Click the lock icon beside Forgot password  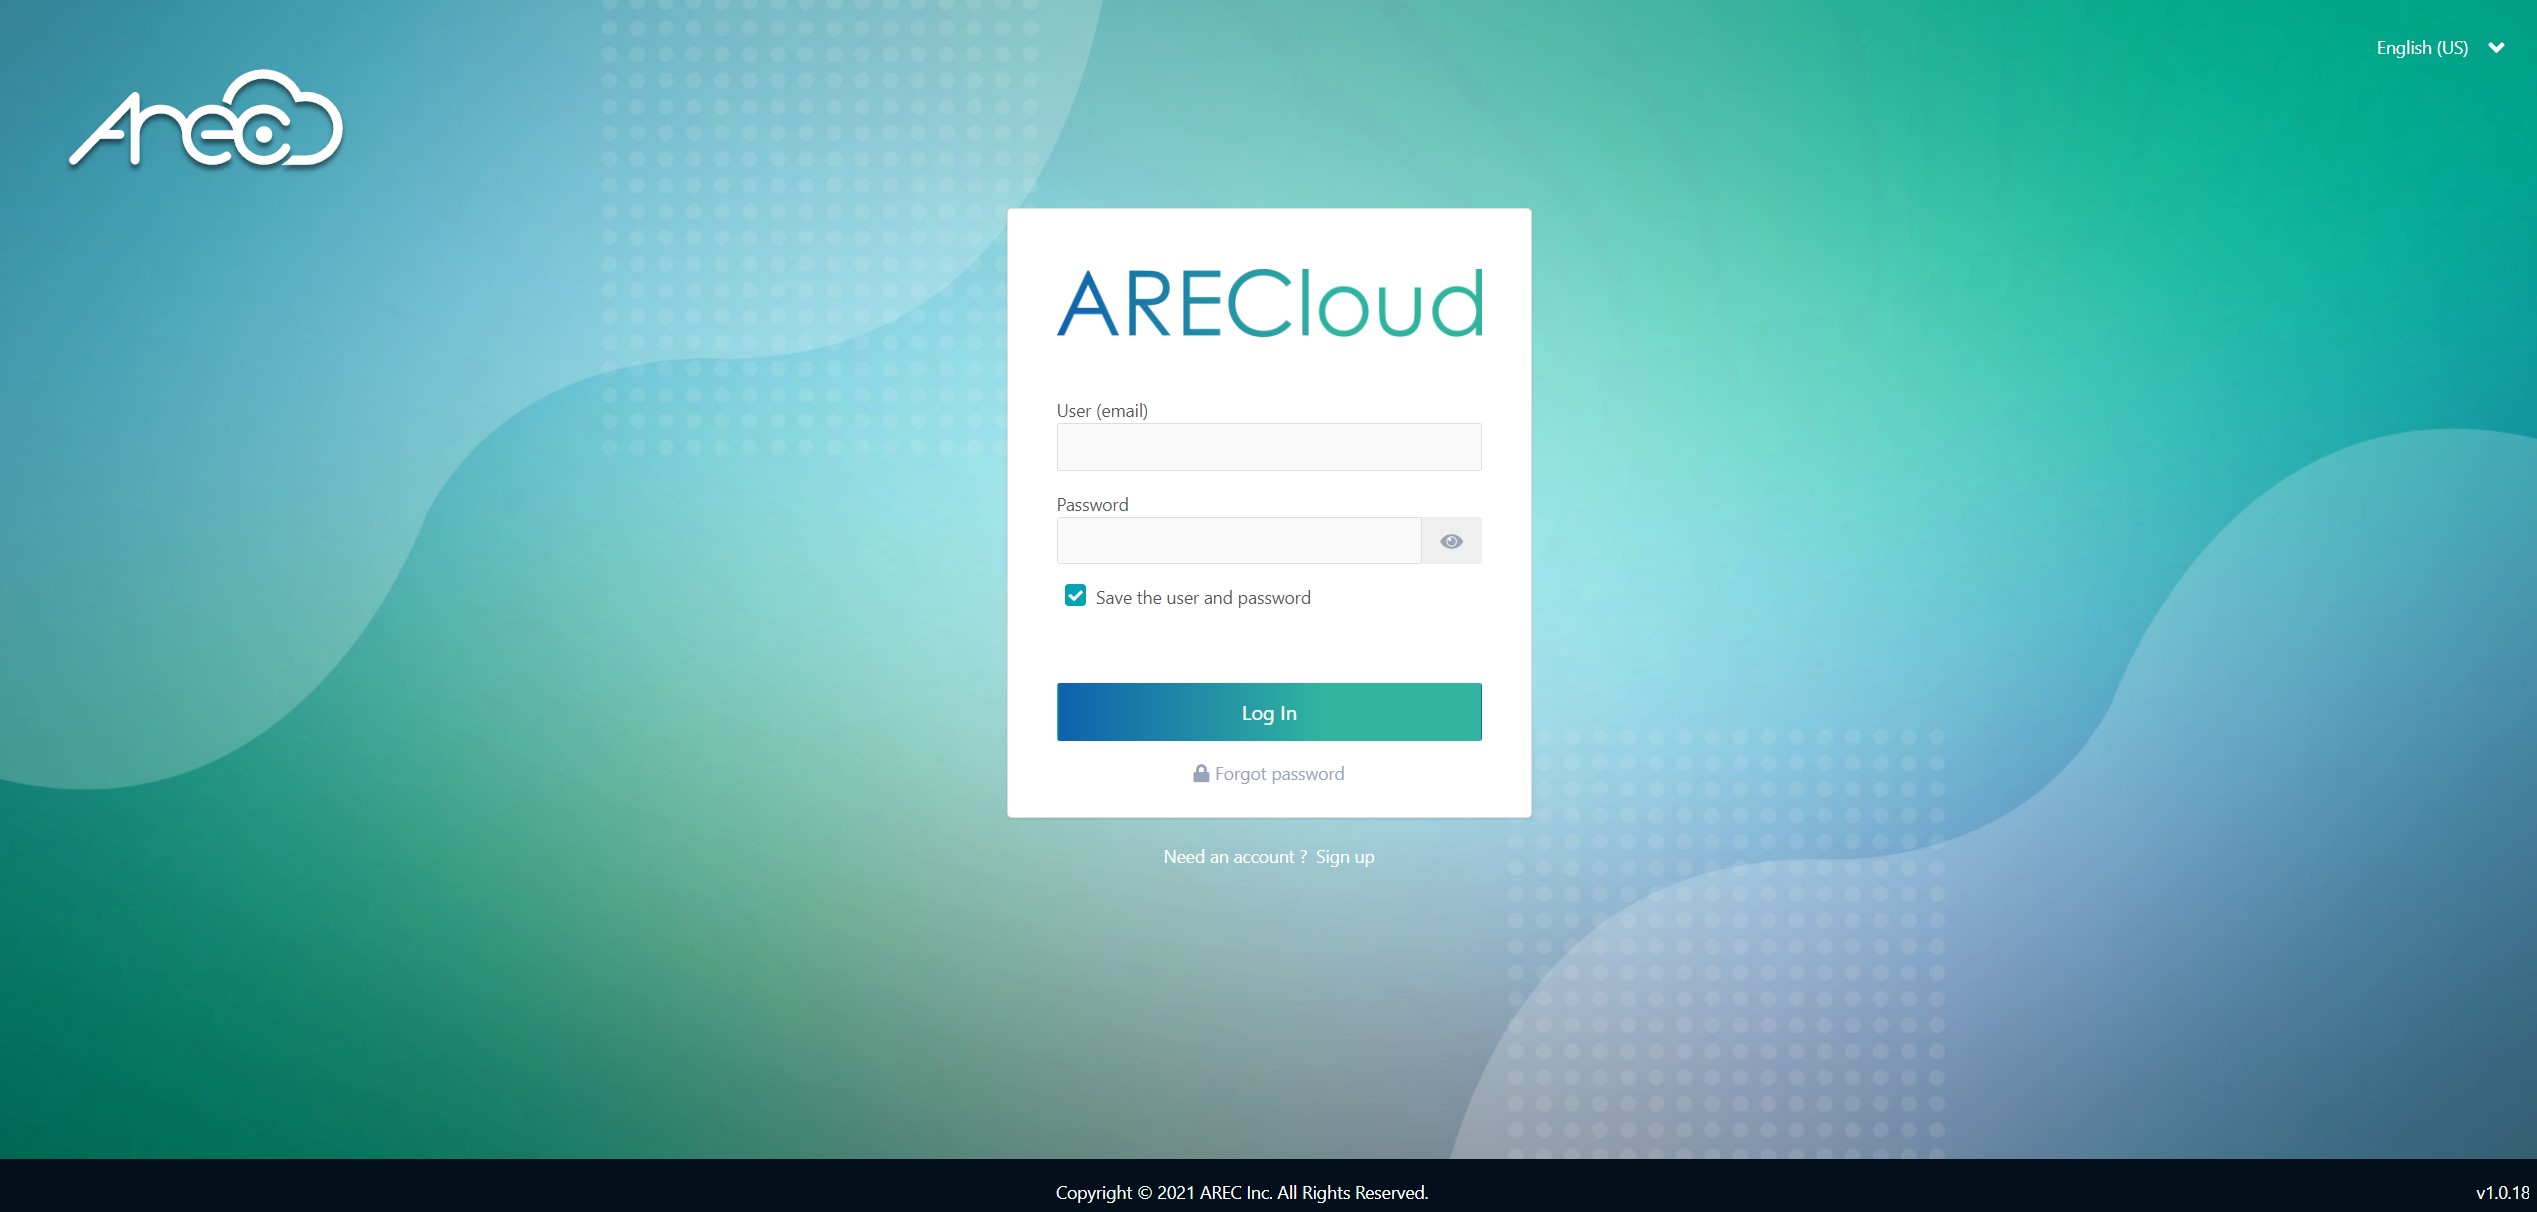1201,773
